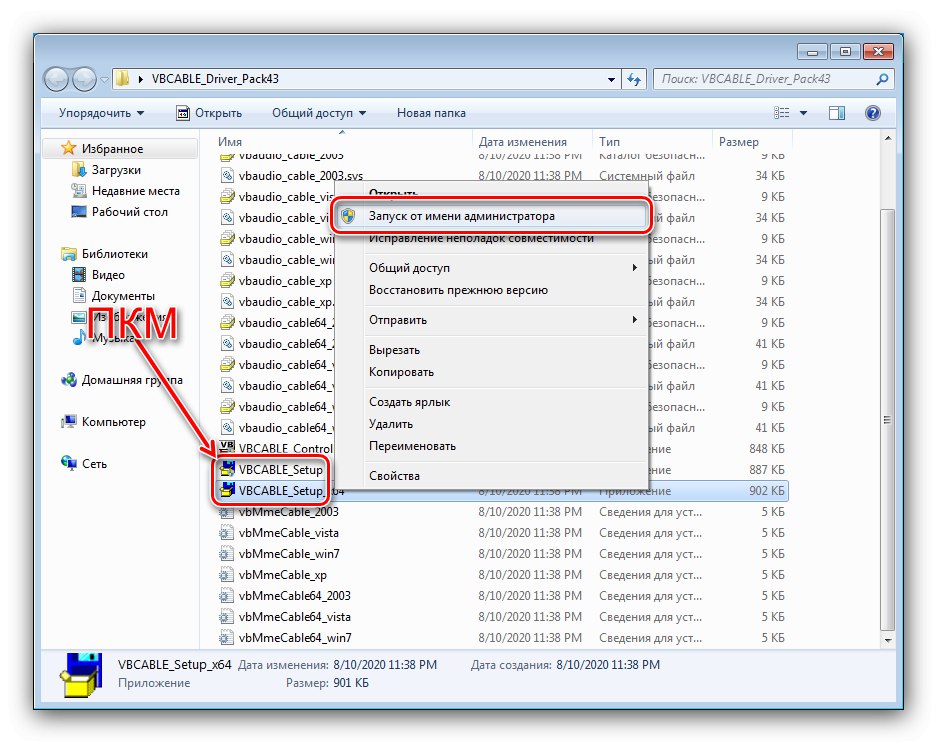Open the Отправить context submenu
The width and height of the screenshot is (937, 743).
point(491,320)
